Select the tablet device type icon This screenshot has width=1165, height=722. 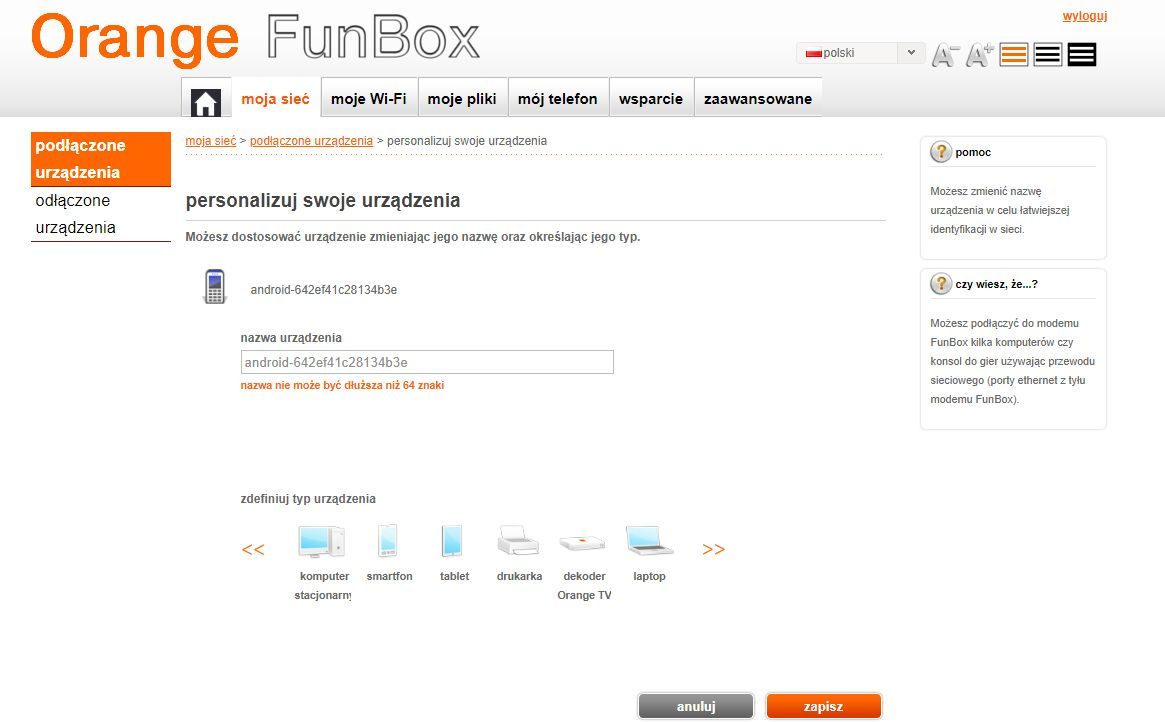coord(453,541)
